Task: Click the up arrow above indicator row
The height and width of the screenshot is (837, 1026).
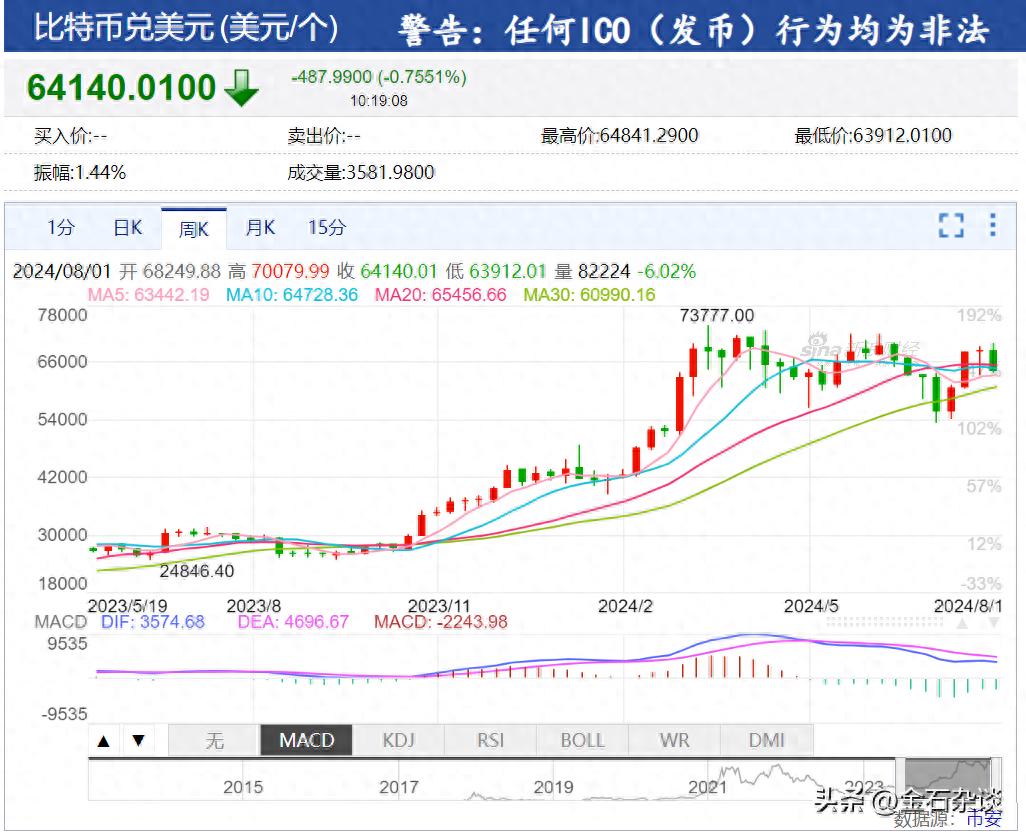Action: pyautogui.click(x=105, y=740)
